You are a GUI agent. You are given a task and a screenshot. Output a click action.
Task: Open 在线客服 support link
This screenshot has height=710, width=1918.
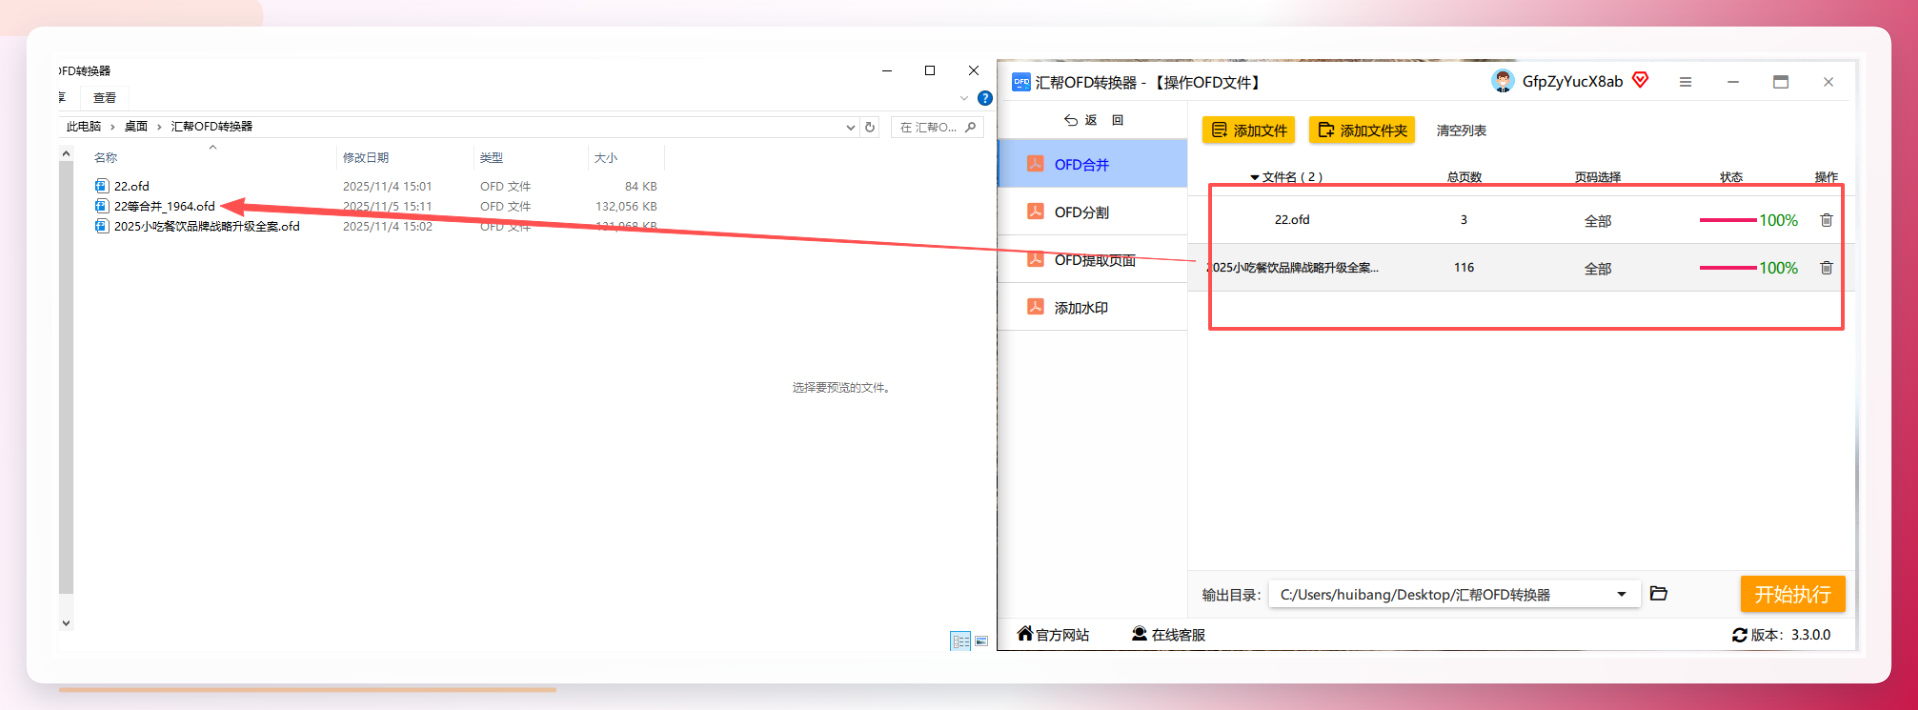tap(1168, 634)
